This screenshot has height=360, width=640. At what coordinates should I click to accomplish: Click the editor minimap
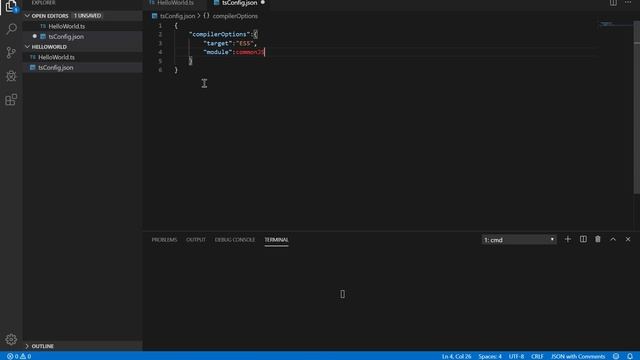[x=615, y=24]
